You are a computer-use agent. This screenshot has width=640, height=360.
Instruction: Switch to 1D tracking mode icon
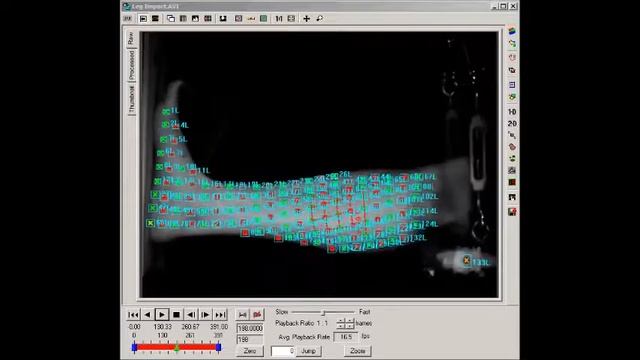click(x=512, y=111)
